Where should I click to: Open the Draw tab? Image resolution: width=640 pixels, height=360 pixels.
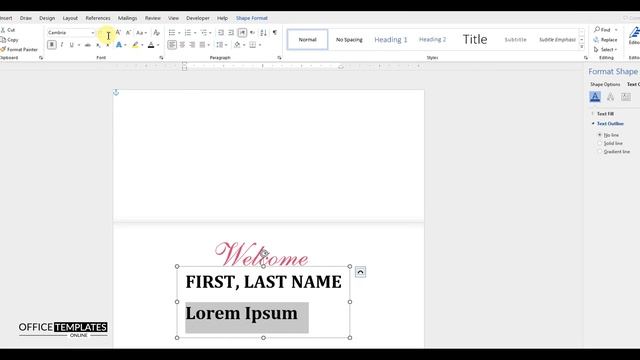(26, 18)
